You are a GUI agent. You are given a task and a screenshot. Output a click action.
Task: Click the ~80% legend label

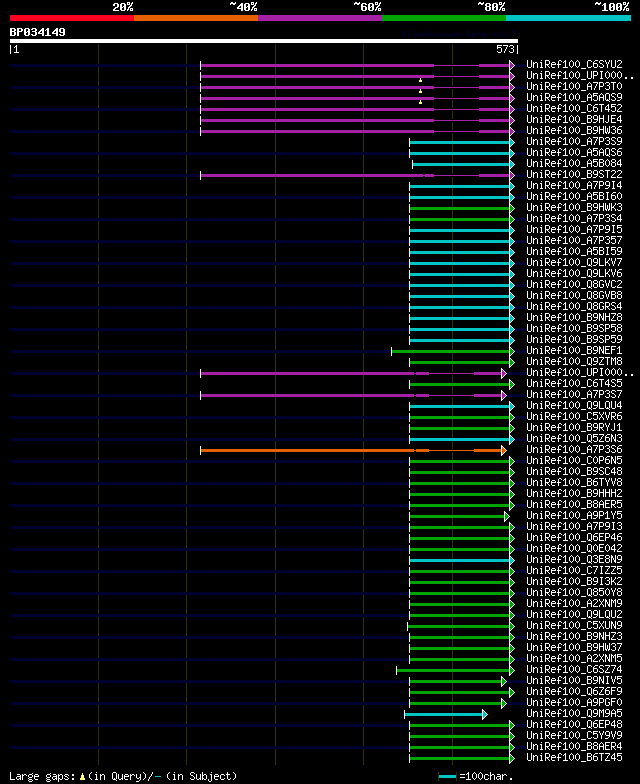coord(491,7)
